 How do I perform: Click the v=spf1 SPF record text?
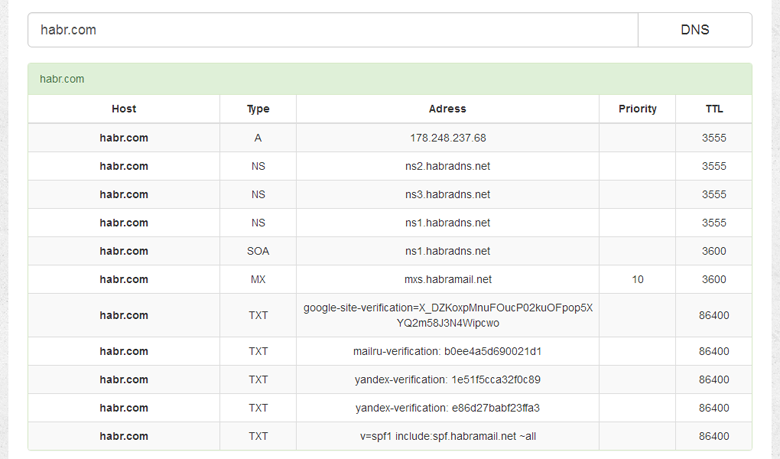(x=447, y=436)
